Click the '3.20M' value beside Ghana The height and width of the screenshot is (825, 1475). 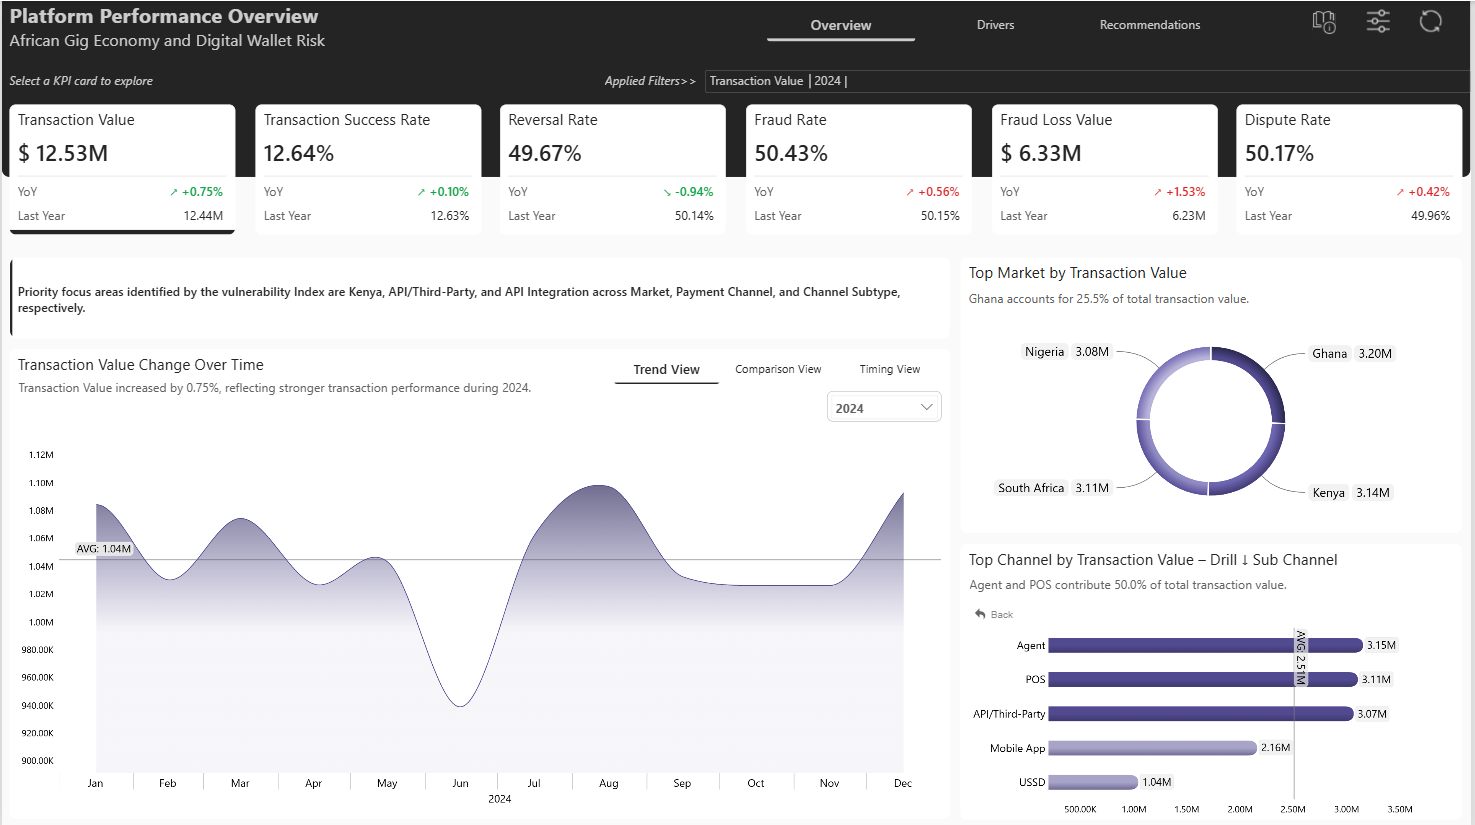coord(1375,353)
